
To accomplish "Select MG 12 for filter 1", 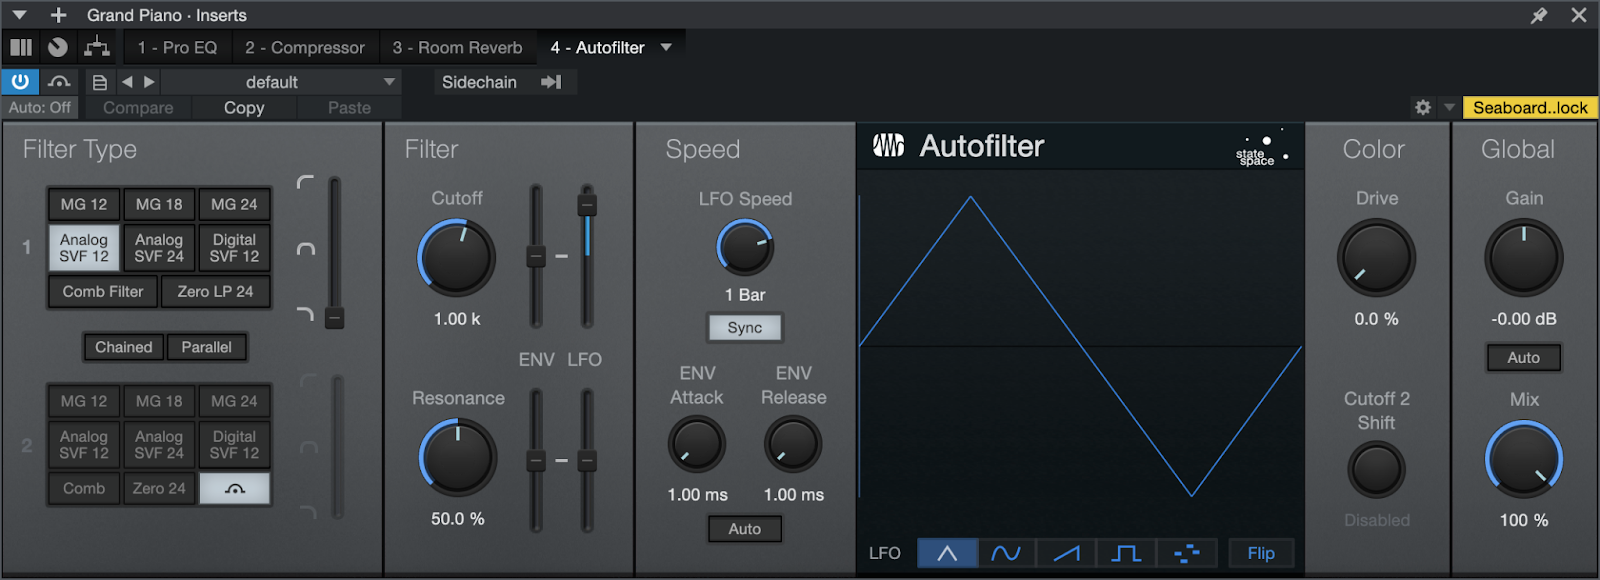I will [x=84, y=204].
